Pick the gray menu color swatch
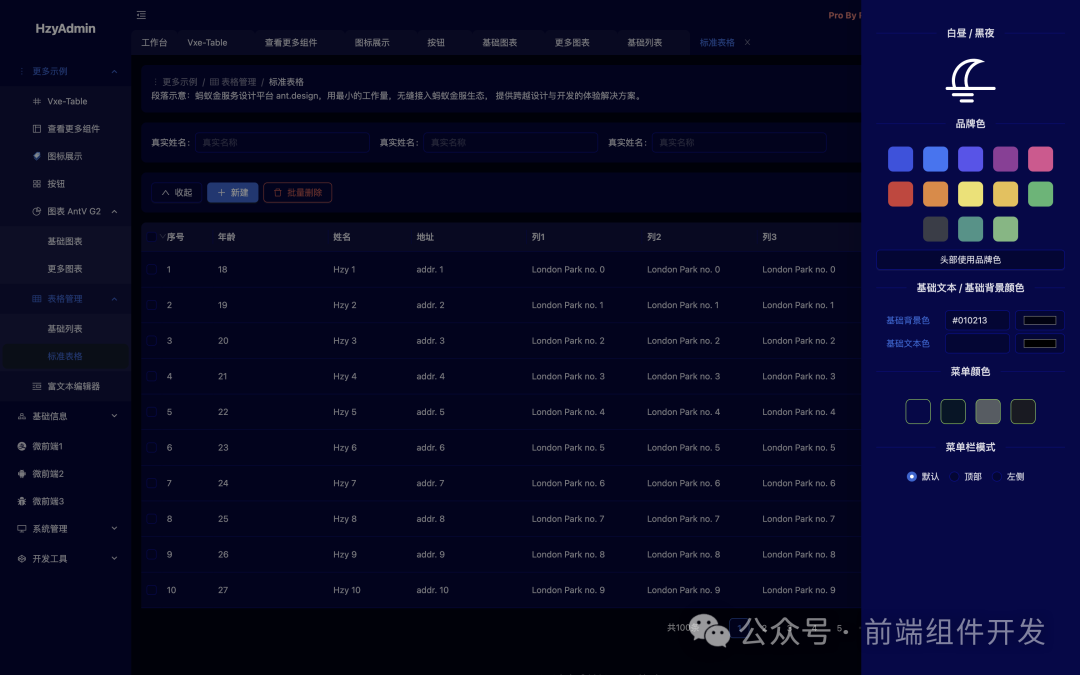Screen dimensions: 1080x675 [x=988, y=412]
